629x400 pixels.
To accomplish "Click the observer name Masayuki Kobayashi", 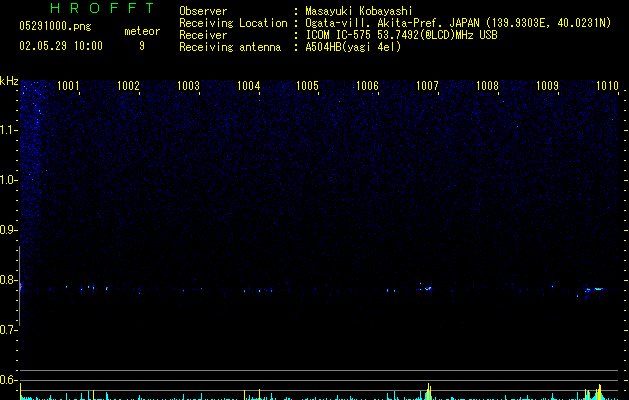I will pyautogui.click(x=359, y=11).
